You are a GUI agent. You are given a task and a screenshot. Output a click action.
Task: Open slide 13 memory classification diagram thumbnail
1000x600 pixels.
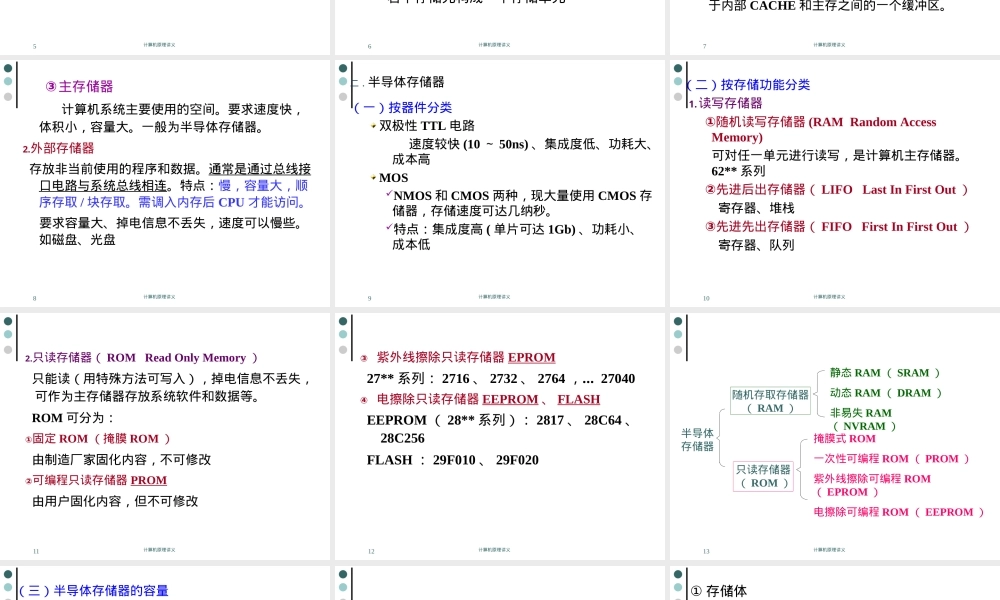coord(835,436)
